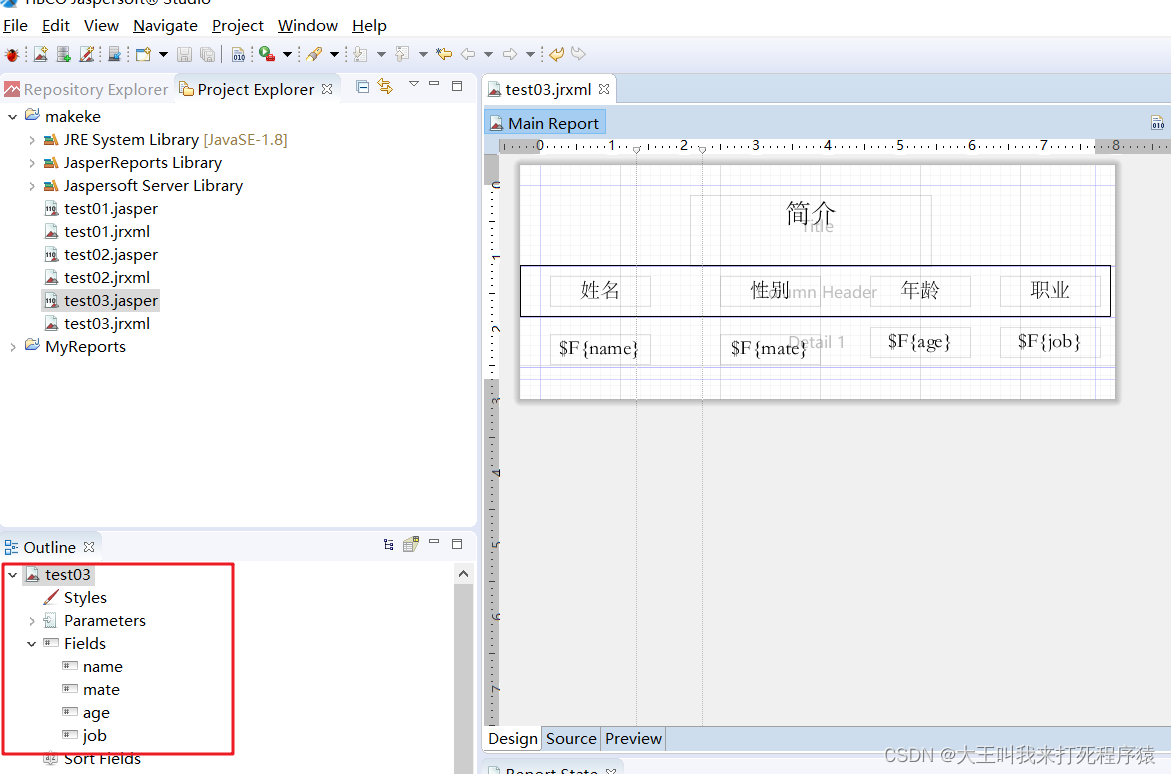Select the $F{name} text field in Detail band
Viewport: 1171px width, 774px height.
600,349
